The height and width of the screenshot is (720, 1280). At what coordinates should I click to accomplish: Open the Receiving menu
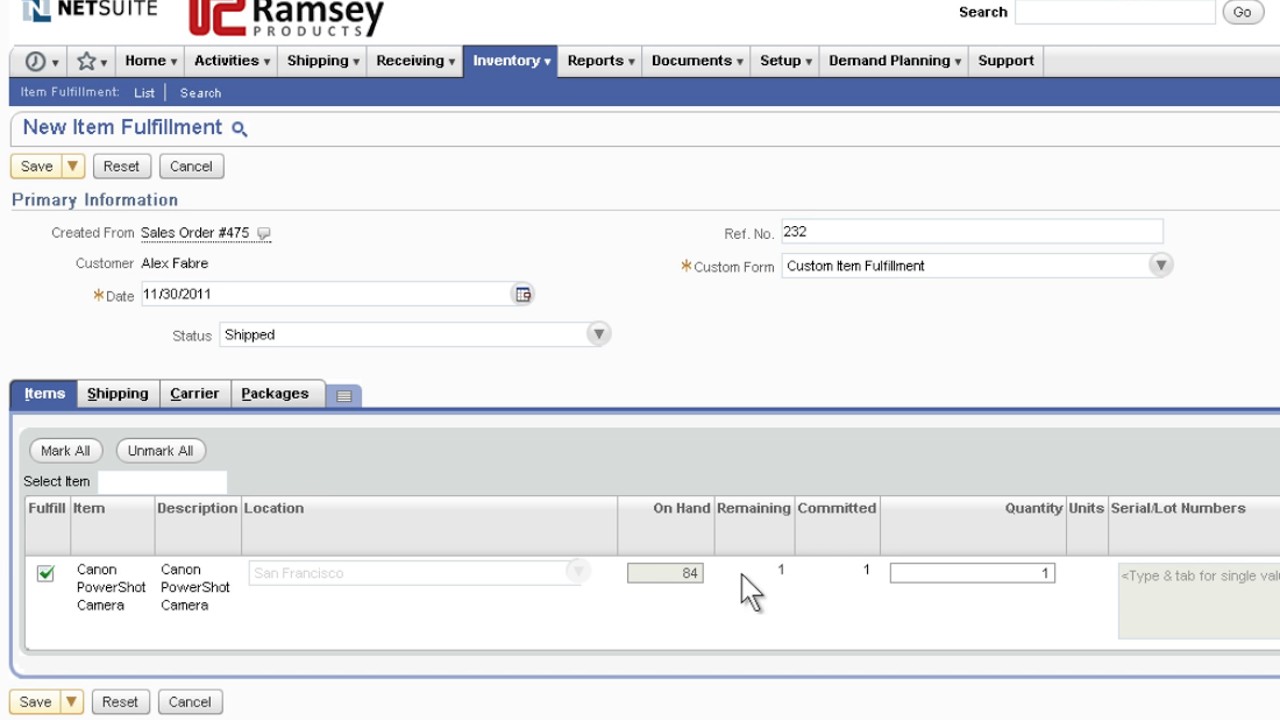(415, 61)
